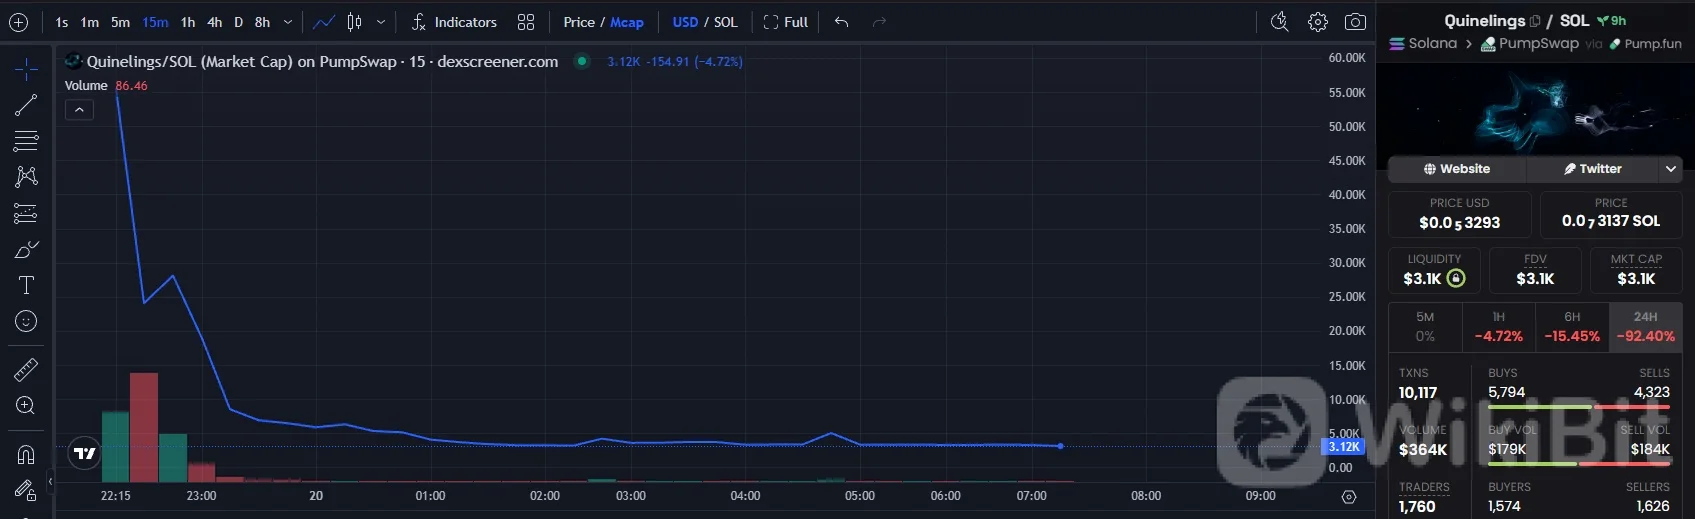Click the FDV value box
This screenshot has height=519, width=1695.
tap(1535, 270)
